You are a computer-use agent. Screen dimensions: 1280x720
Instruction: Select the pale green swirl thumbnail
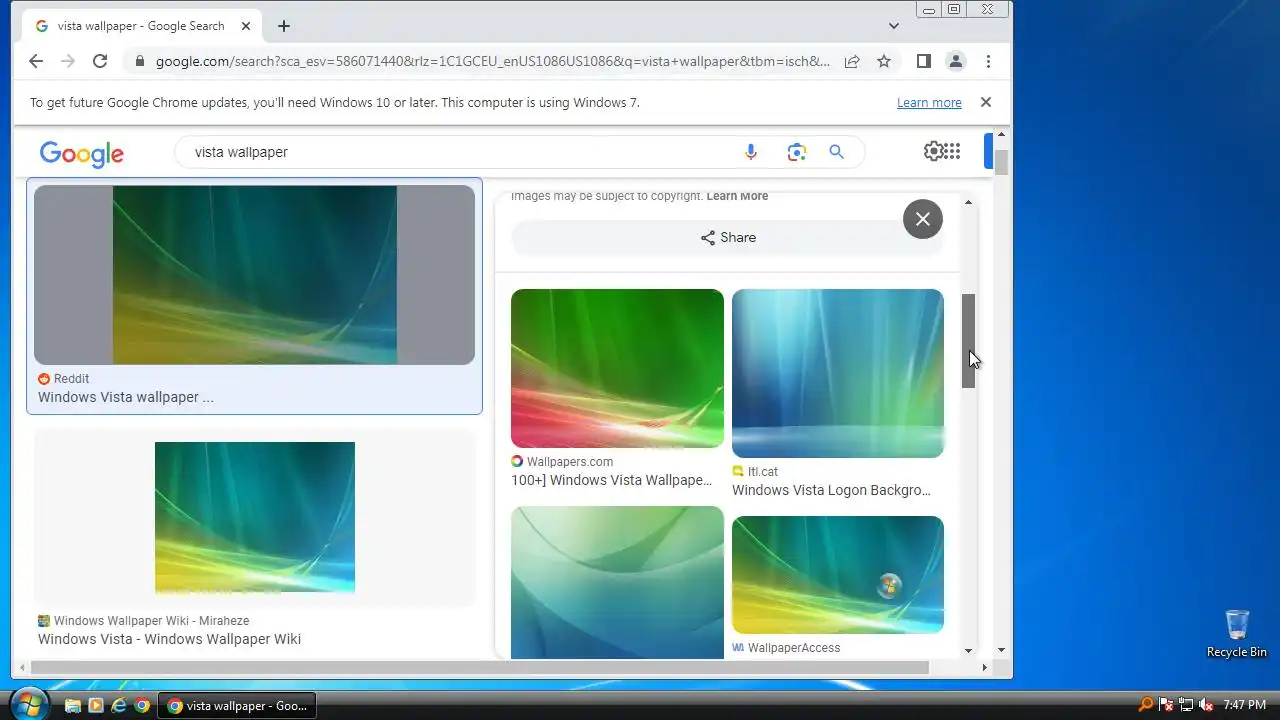coord(617,582)
